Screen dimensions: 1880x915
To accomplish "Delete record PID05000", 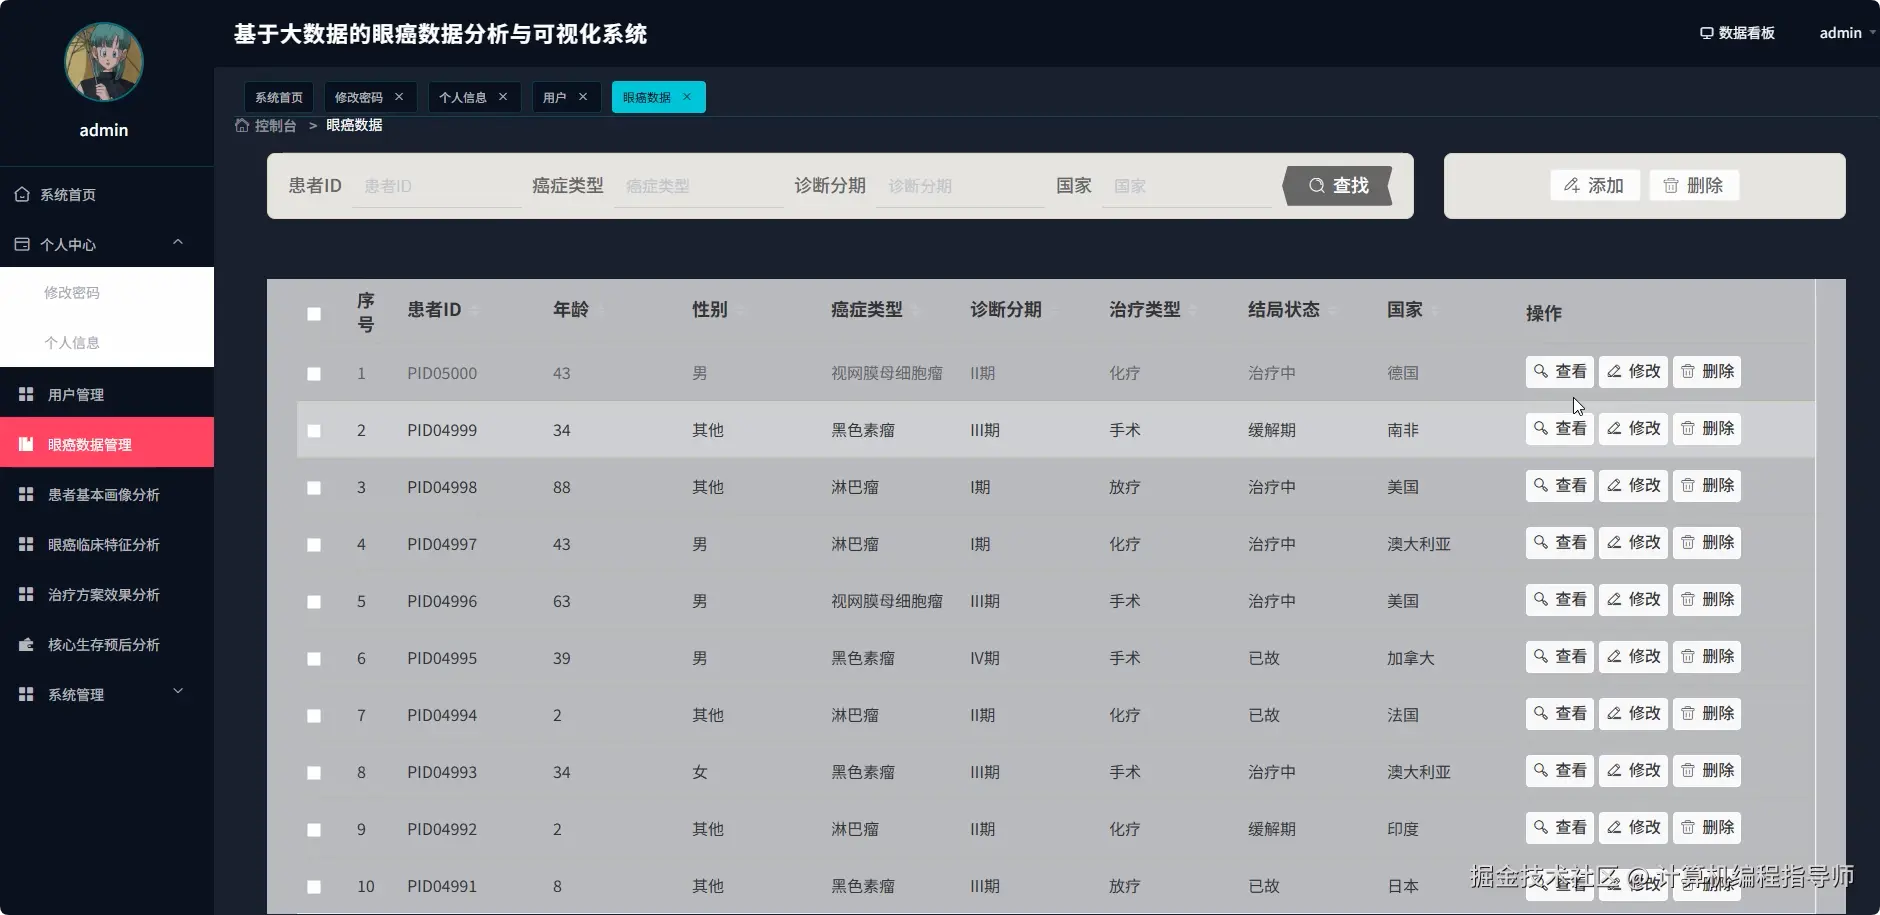I will pos(1707,371).
